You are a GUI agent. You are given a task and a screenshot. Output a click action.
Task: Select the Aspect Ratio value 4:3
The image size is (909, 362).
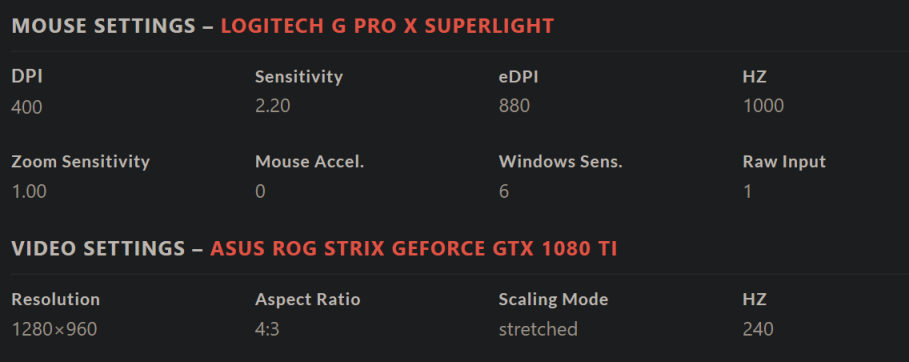tap(267, 330)
